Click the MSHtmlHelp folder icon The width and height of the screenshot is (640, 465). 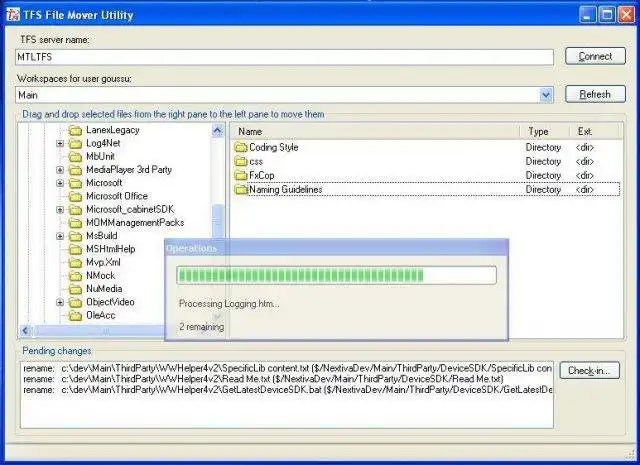tap(75, 249)
